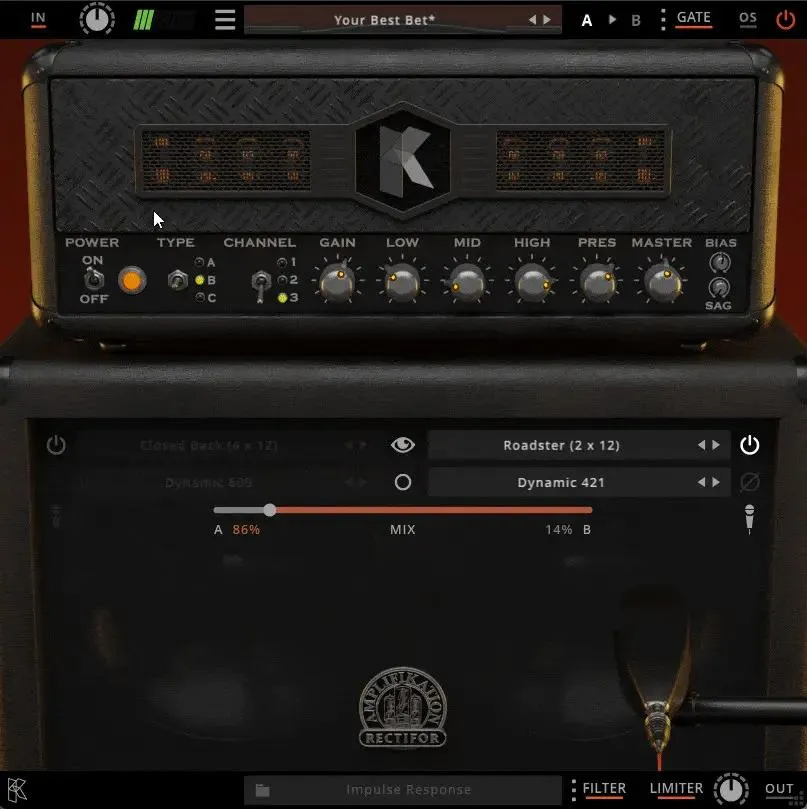The width and height of the screenshot is (807, 809).
Task: Toggle the OUT button
Action: (779, 789)
